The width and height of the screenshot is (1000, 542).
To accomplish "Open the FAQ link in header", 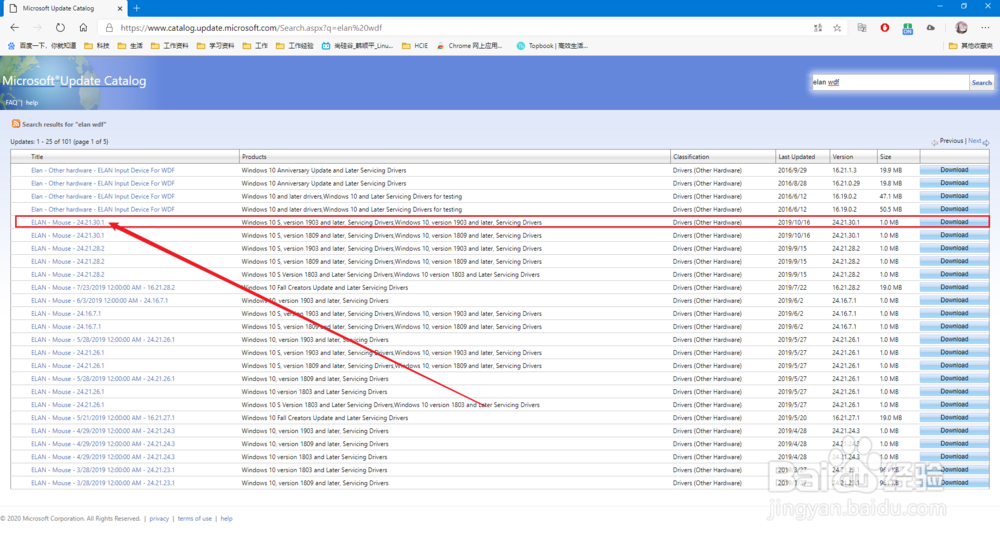I will coord(11,102).
